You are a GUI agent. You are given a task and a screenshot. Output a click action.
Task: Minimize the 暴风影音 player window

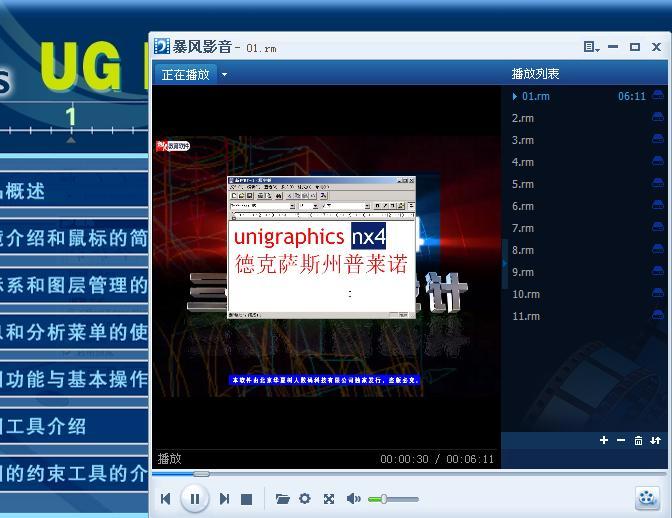pyautogui.click(x=613, y=46)
